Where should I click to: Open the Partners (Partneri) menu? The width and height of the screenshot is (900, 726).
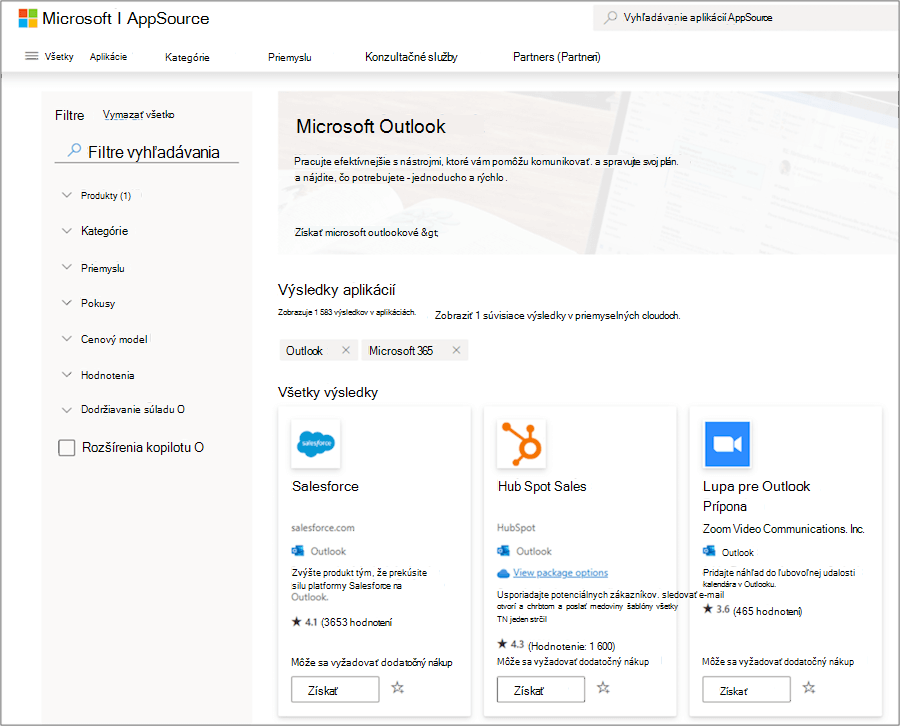(x=557, y=57)
